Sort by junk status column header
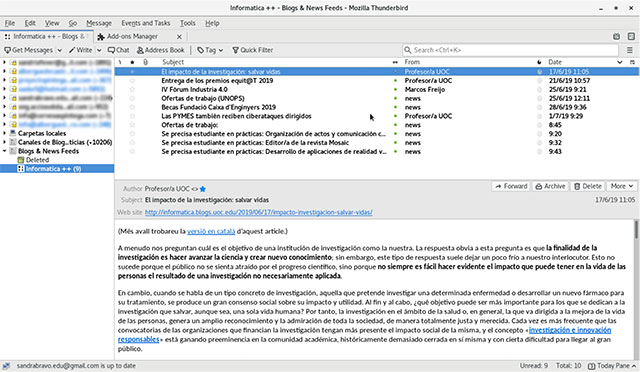The height and width of the screenshot is (372, 640). [x=539, y=62]
